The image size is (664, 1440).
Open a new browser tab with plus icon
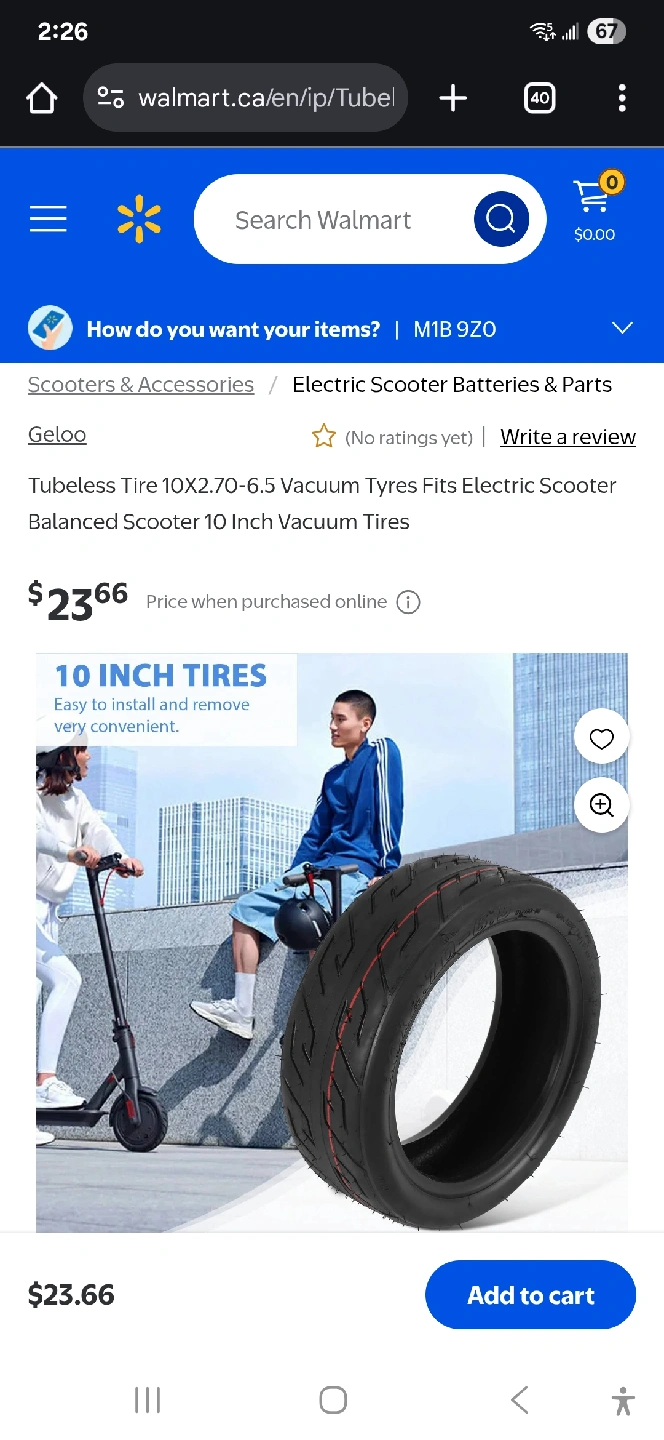pyautogui.click(x=453, y=98)
